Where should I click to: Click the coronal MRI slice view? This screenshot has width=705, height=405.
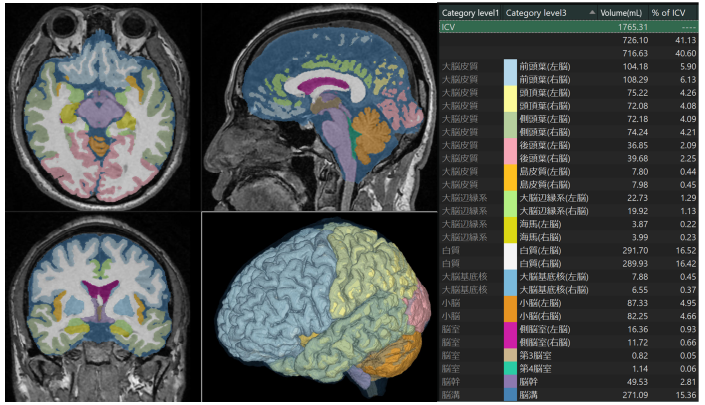click(103, 307)
